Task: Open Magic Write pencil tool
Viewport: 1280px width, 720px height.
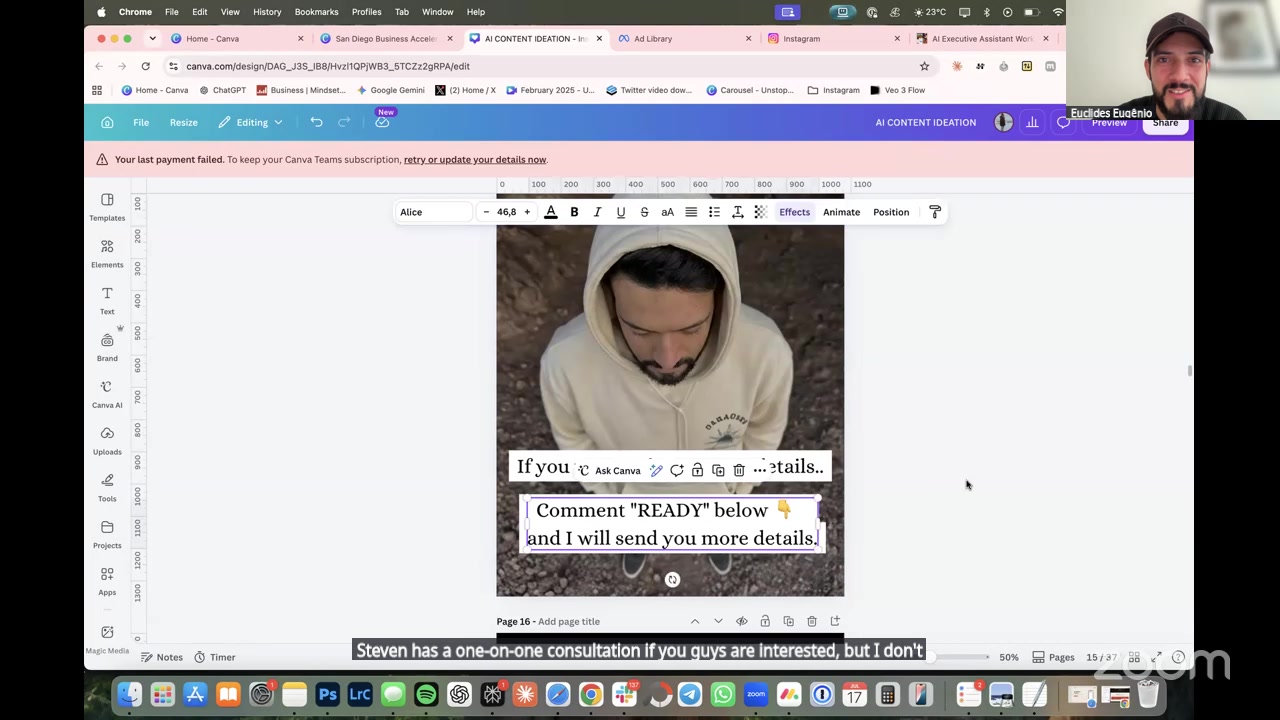Action: click(656, 470)
